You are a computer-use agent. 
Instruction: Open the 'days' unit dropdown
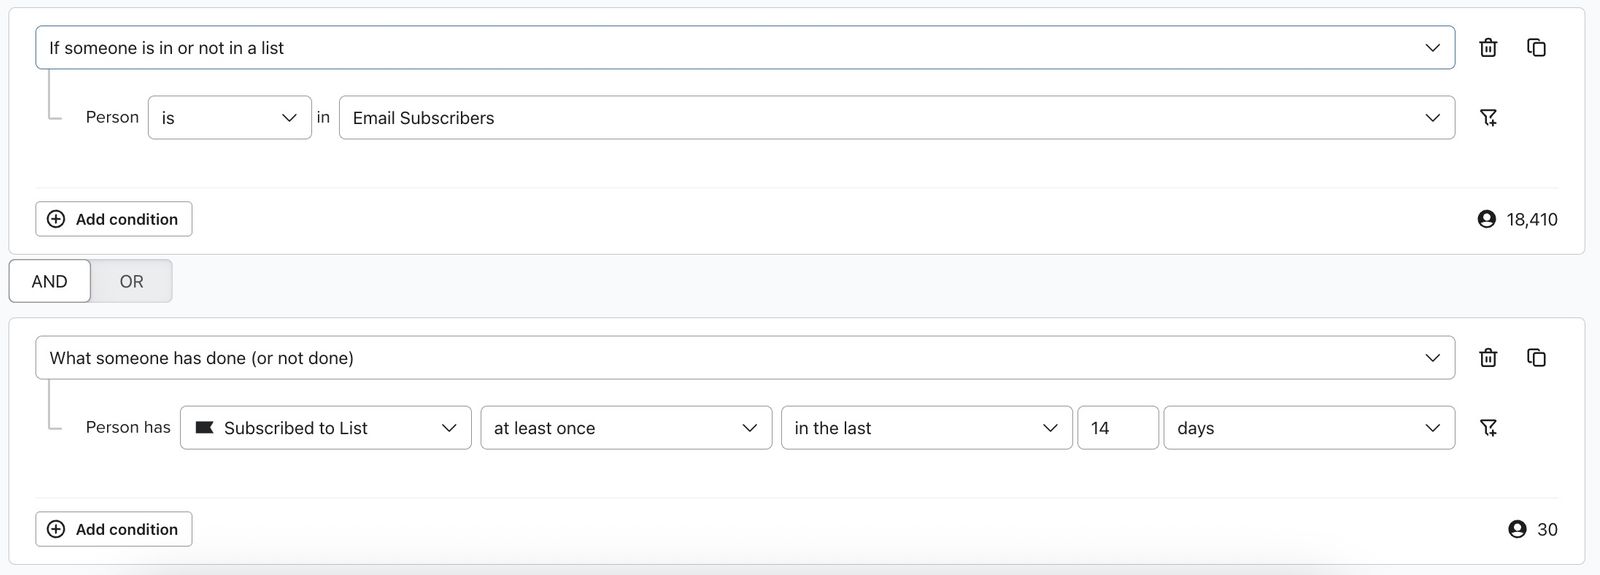click(1309, 428)
